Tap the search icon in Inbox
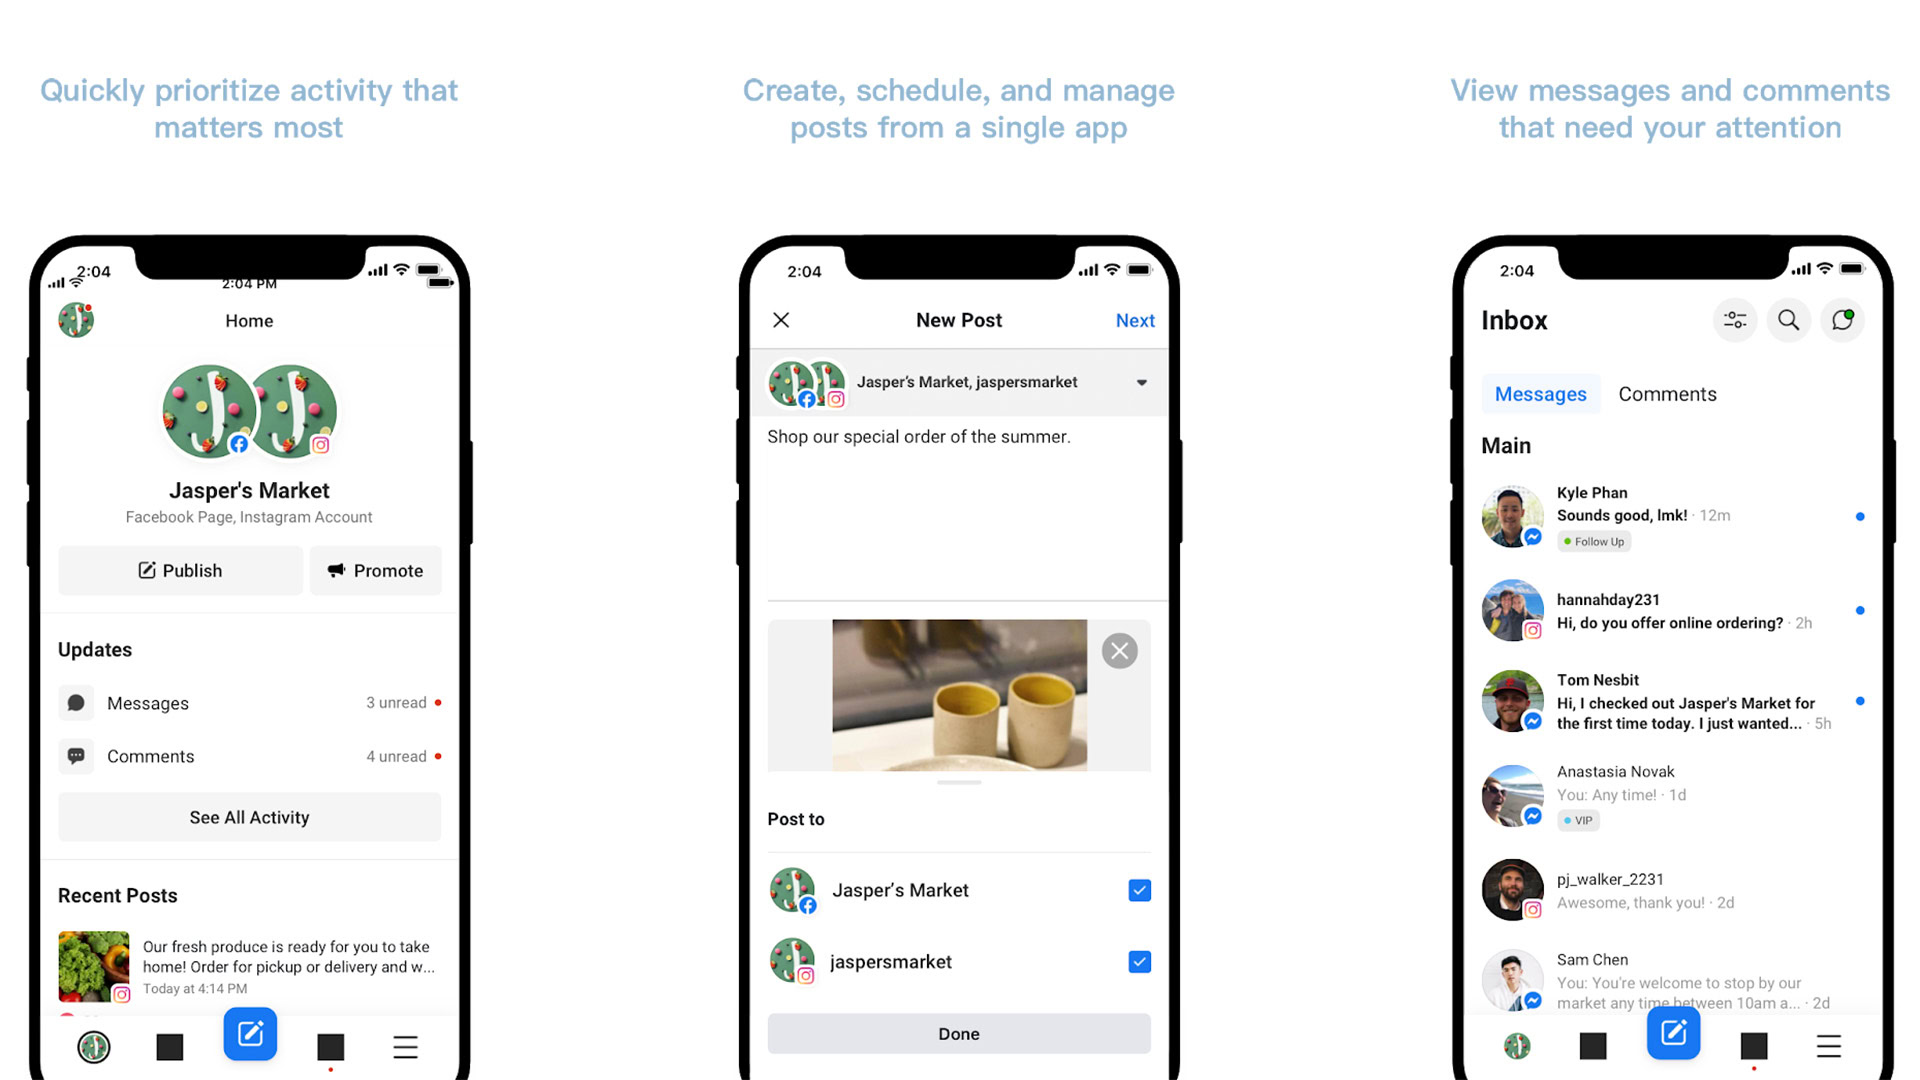The width and height of the screenshot is (1920, 1080). pos(1787,320)
